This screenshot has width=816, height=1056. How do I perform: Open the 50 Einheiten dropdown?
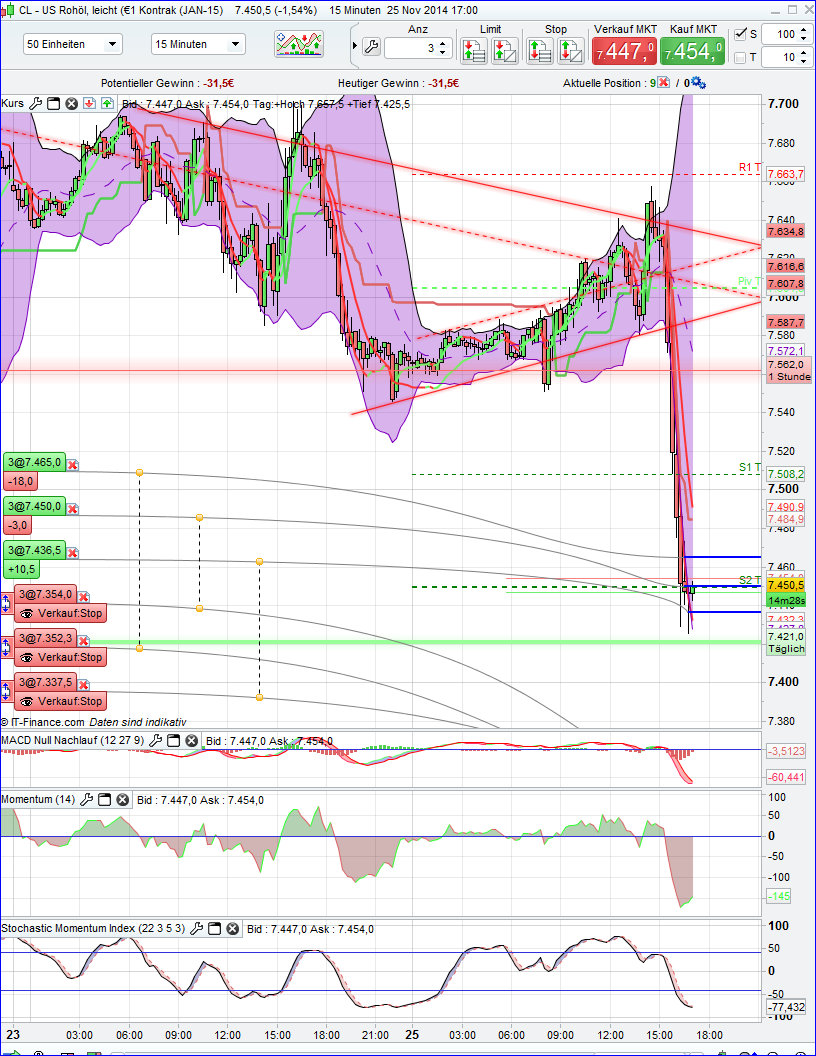pos(68,44)
